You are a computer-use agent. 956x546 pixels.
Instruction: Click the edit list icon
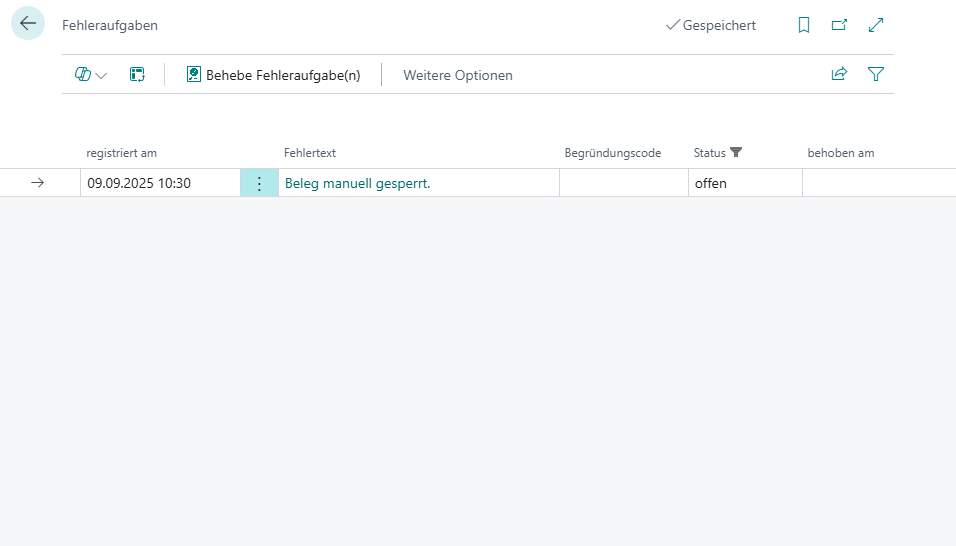tap(137, 74)
